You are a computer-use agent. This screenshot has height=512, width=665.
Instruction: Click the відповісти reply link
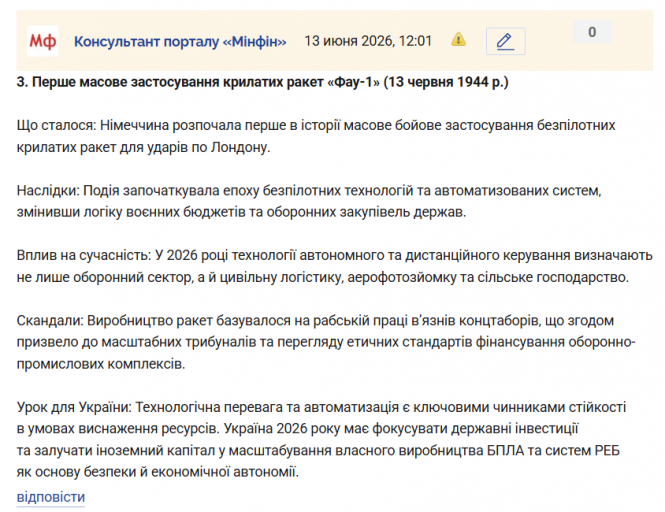[x=51, y=497]
